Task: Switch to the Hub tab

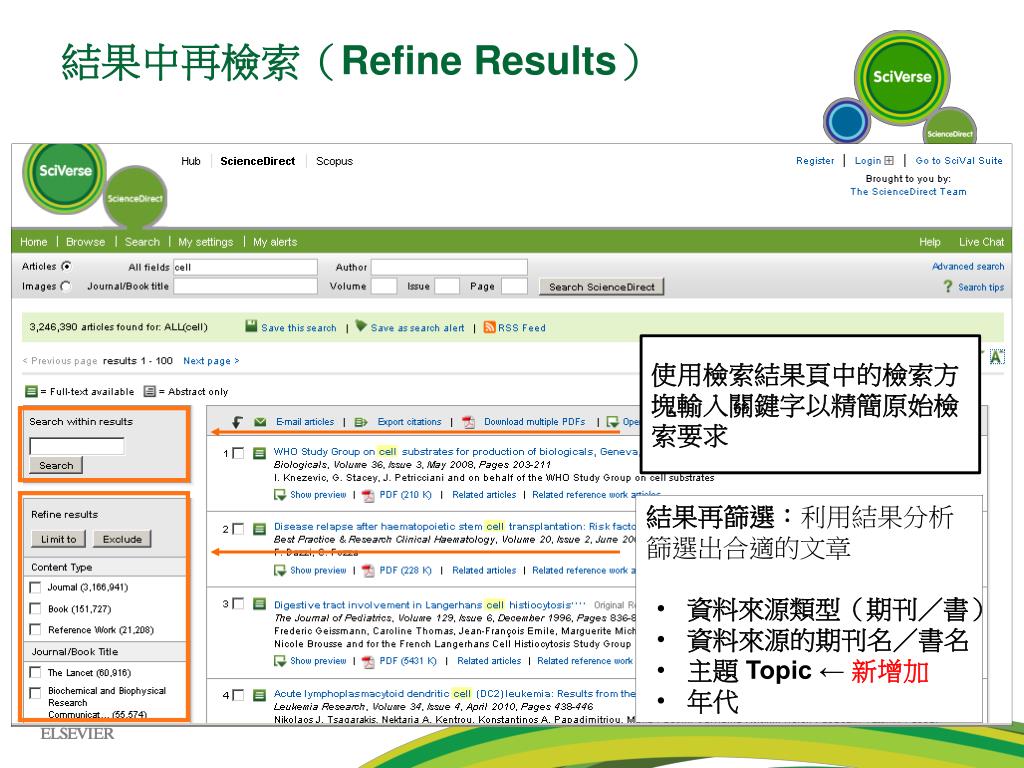Action: click(x=191, y=161)
